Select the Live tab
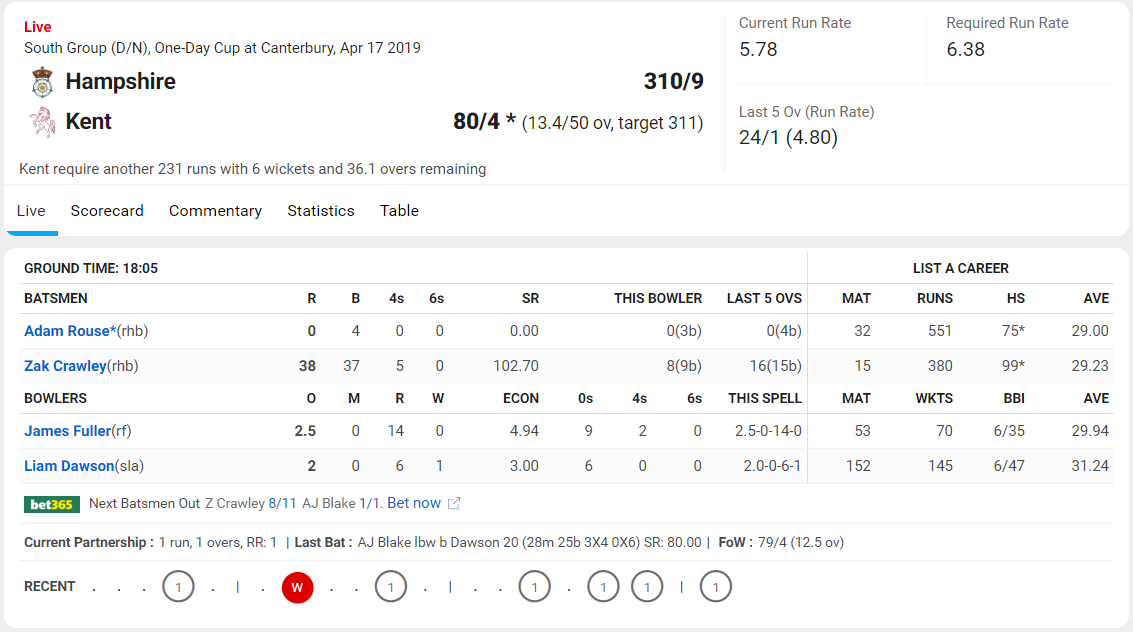The image size is (1133, 632). (31, 211)
